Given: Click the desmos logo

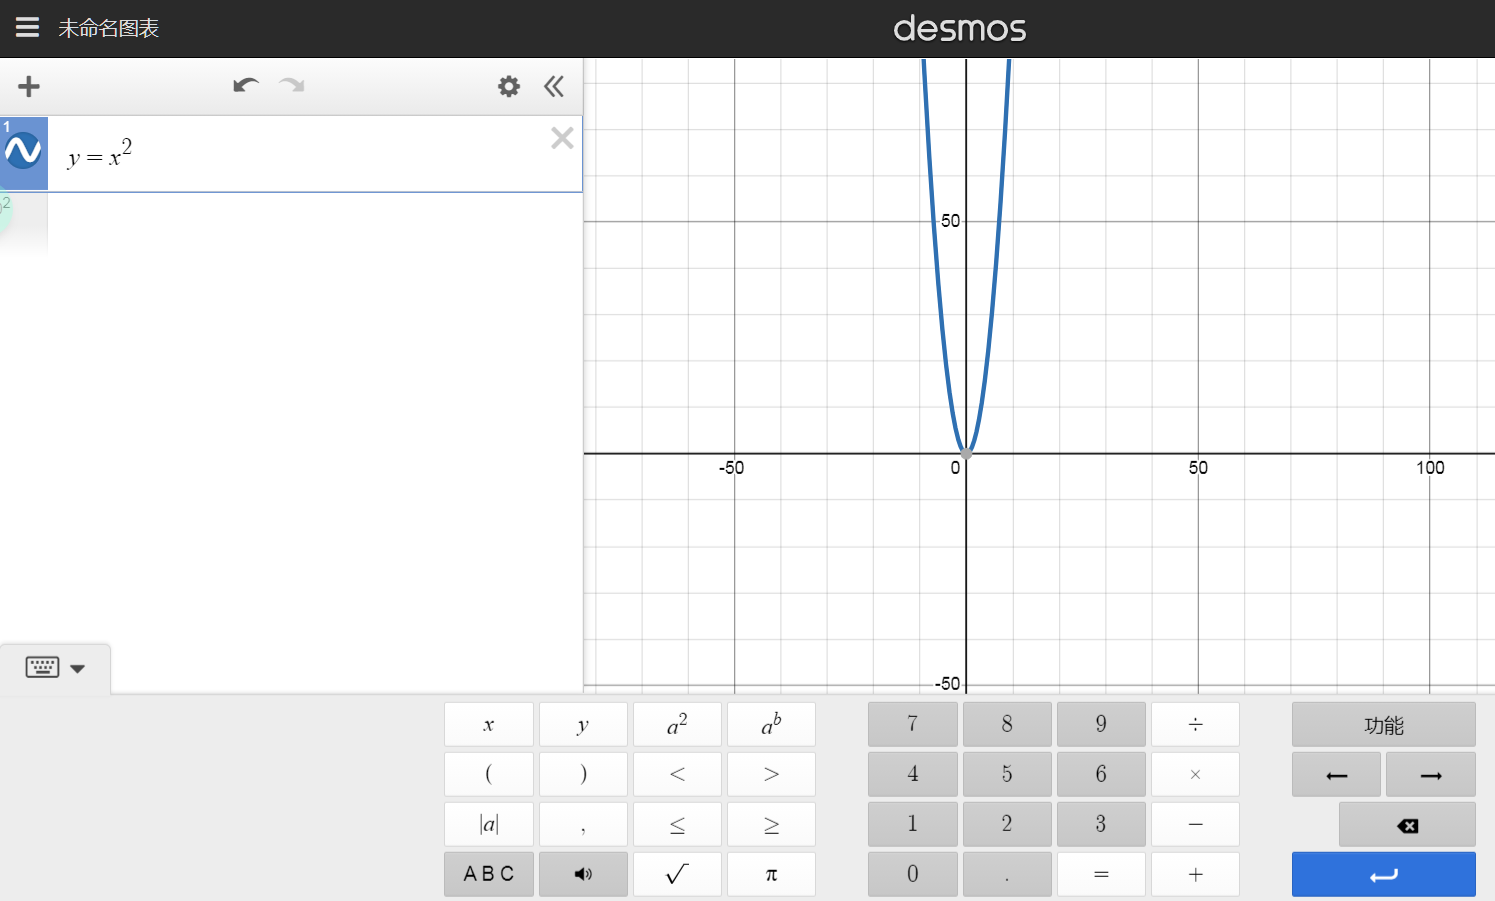Looking at the screenshot, I should pos(960,28).
